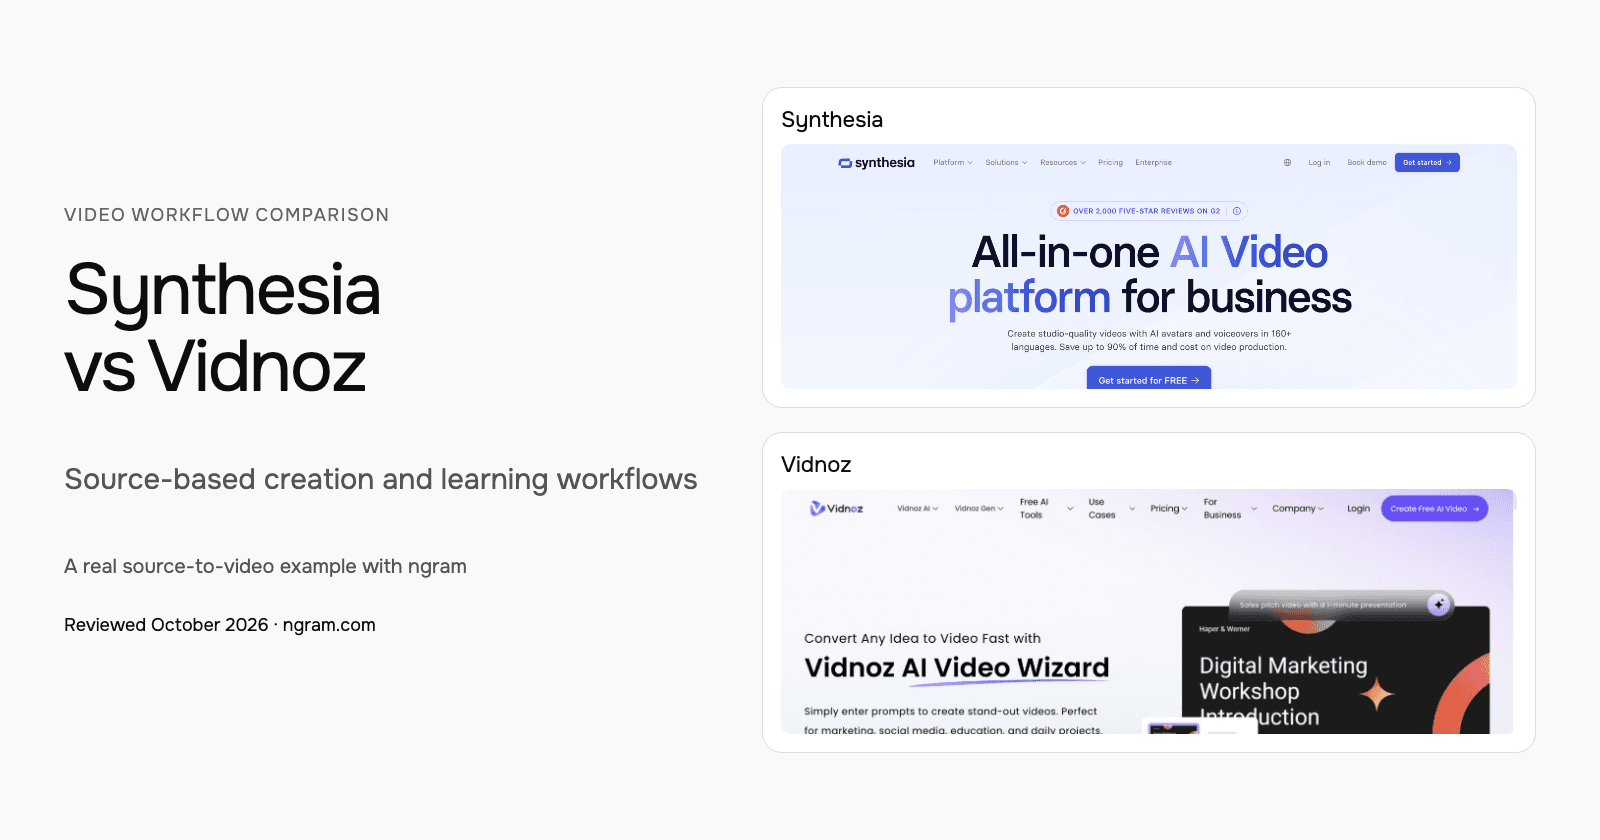Viewport: 1600px width, 840px height.
Task: Click the info icon in the G2 badge
Action: 1237,211
